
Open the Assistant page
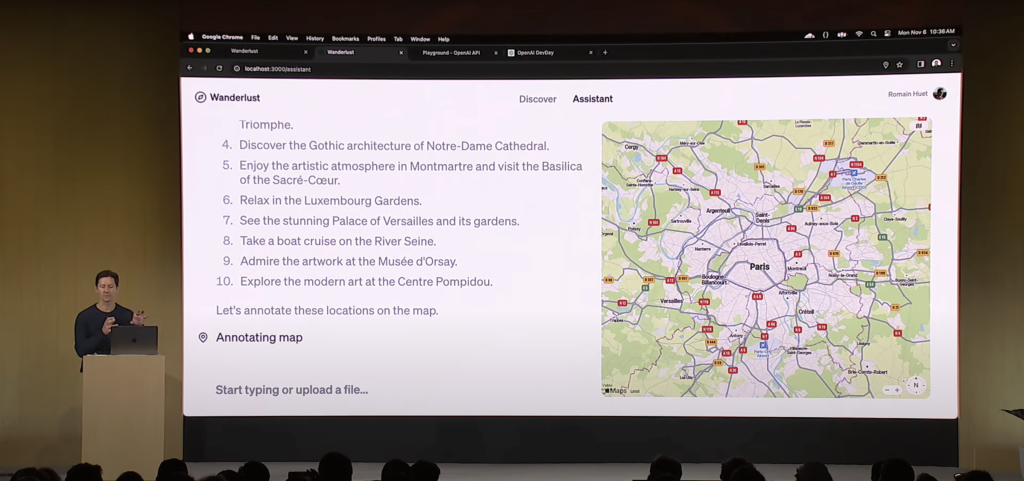point(592,99)
